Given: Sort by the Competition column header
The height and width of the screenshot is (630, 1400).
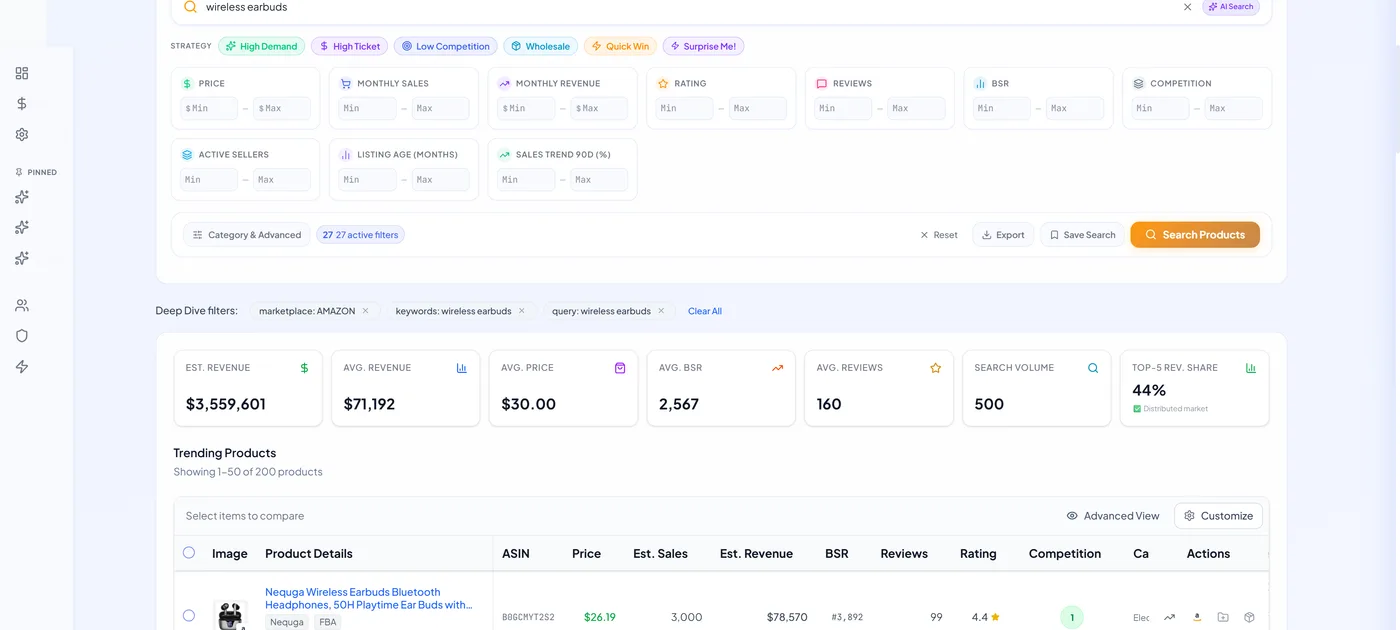Looking at the screenshot, I should pos(1065,553).
